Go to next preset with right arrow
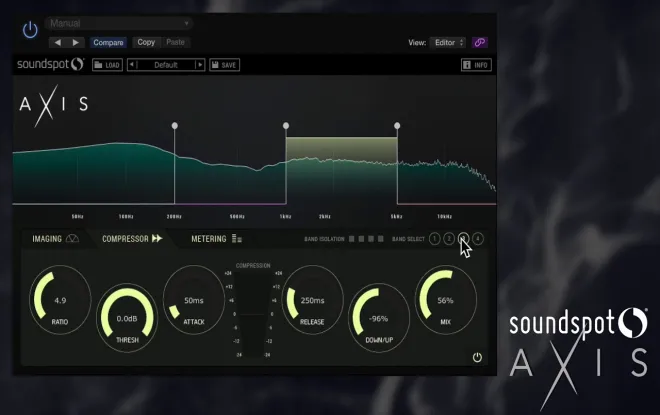This screenshot has width=660, height=415. coord(76,42)
